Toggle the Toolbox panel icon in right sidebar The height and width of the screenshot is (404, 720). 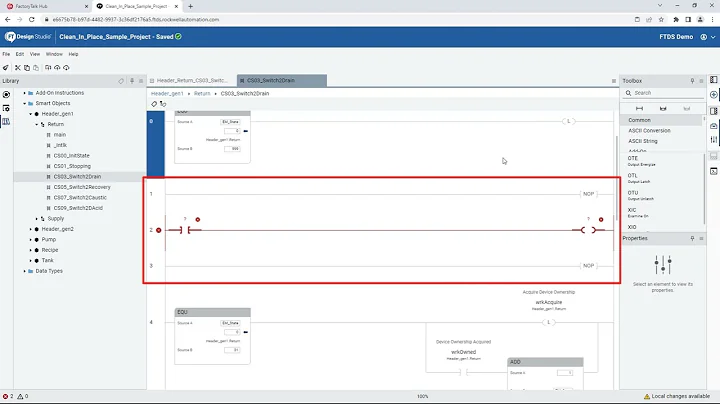coord(714,111)
